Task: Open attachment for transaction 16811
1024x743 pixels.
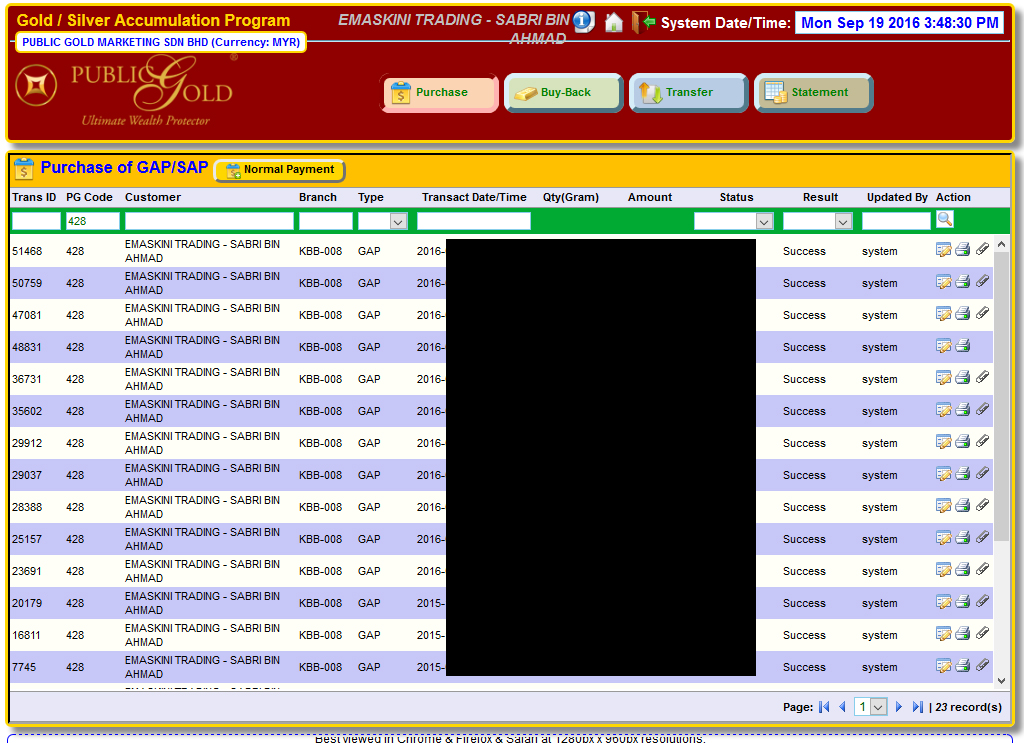Action: (x=982, y=633)
